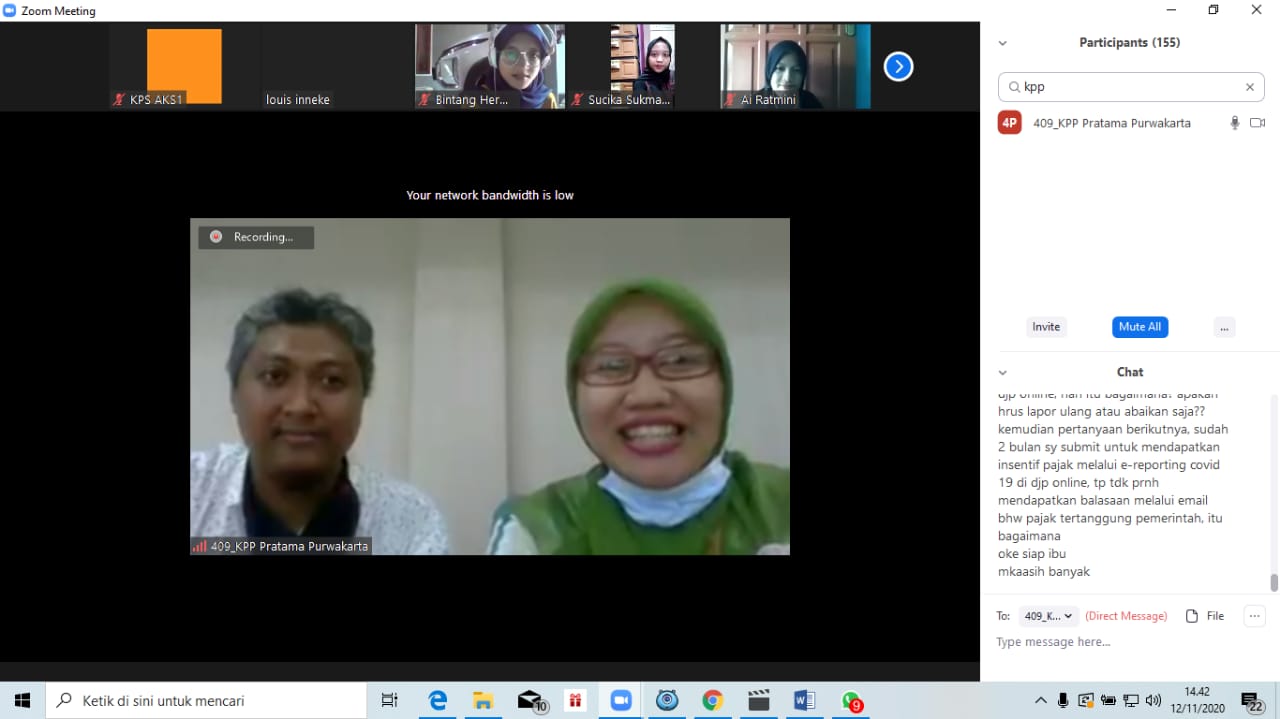The image size is (1280, 719).
Task: Clear the kpp participant search
Action: point(1249,87)
